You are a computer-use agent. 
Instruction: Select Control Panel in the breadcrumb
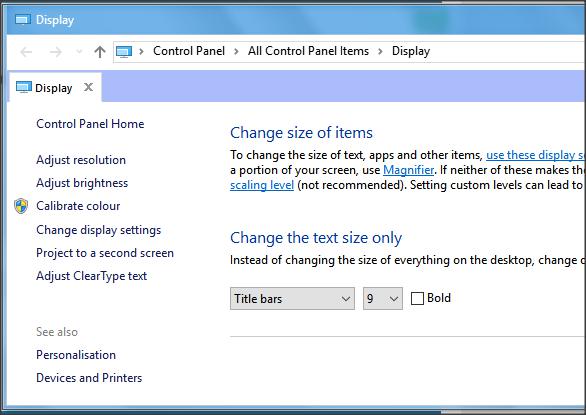[189, 51]
